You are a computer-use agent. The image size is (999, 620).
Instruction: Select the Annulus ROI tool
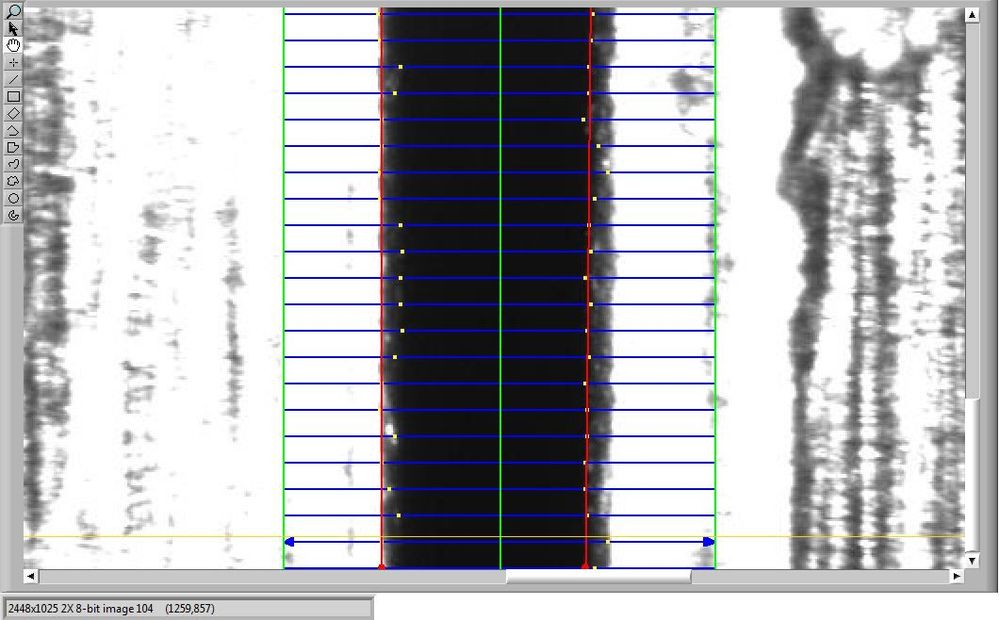coord(13,215)
